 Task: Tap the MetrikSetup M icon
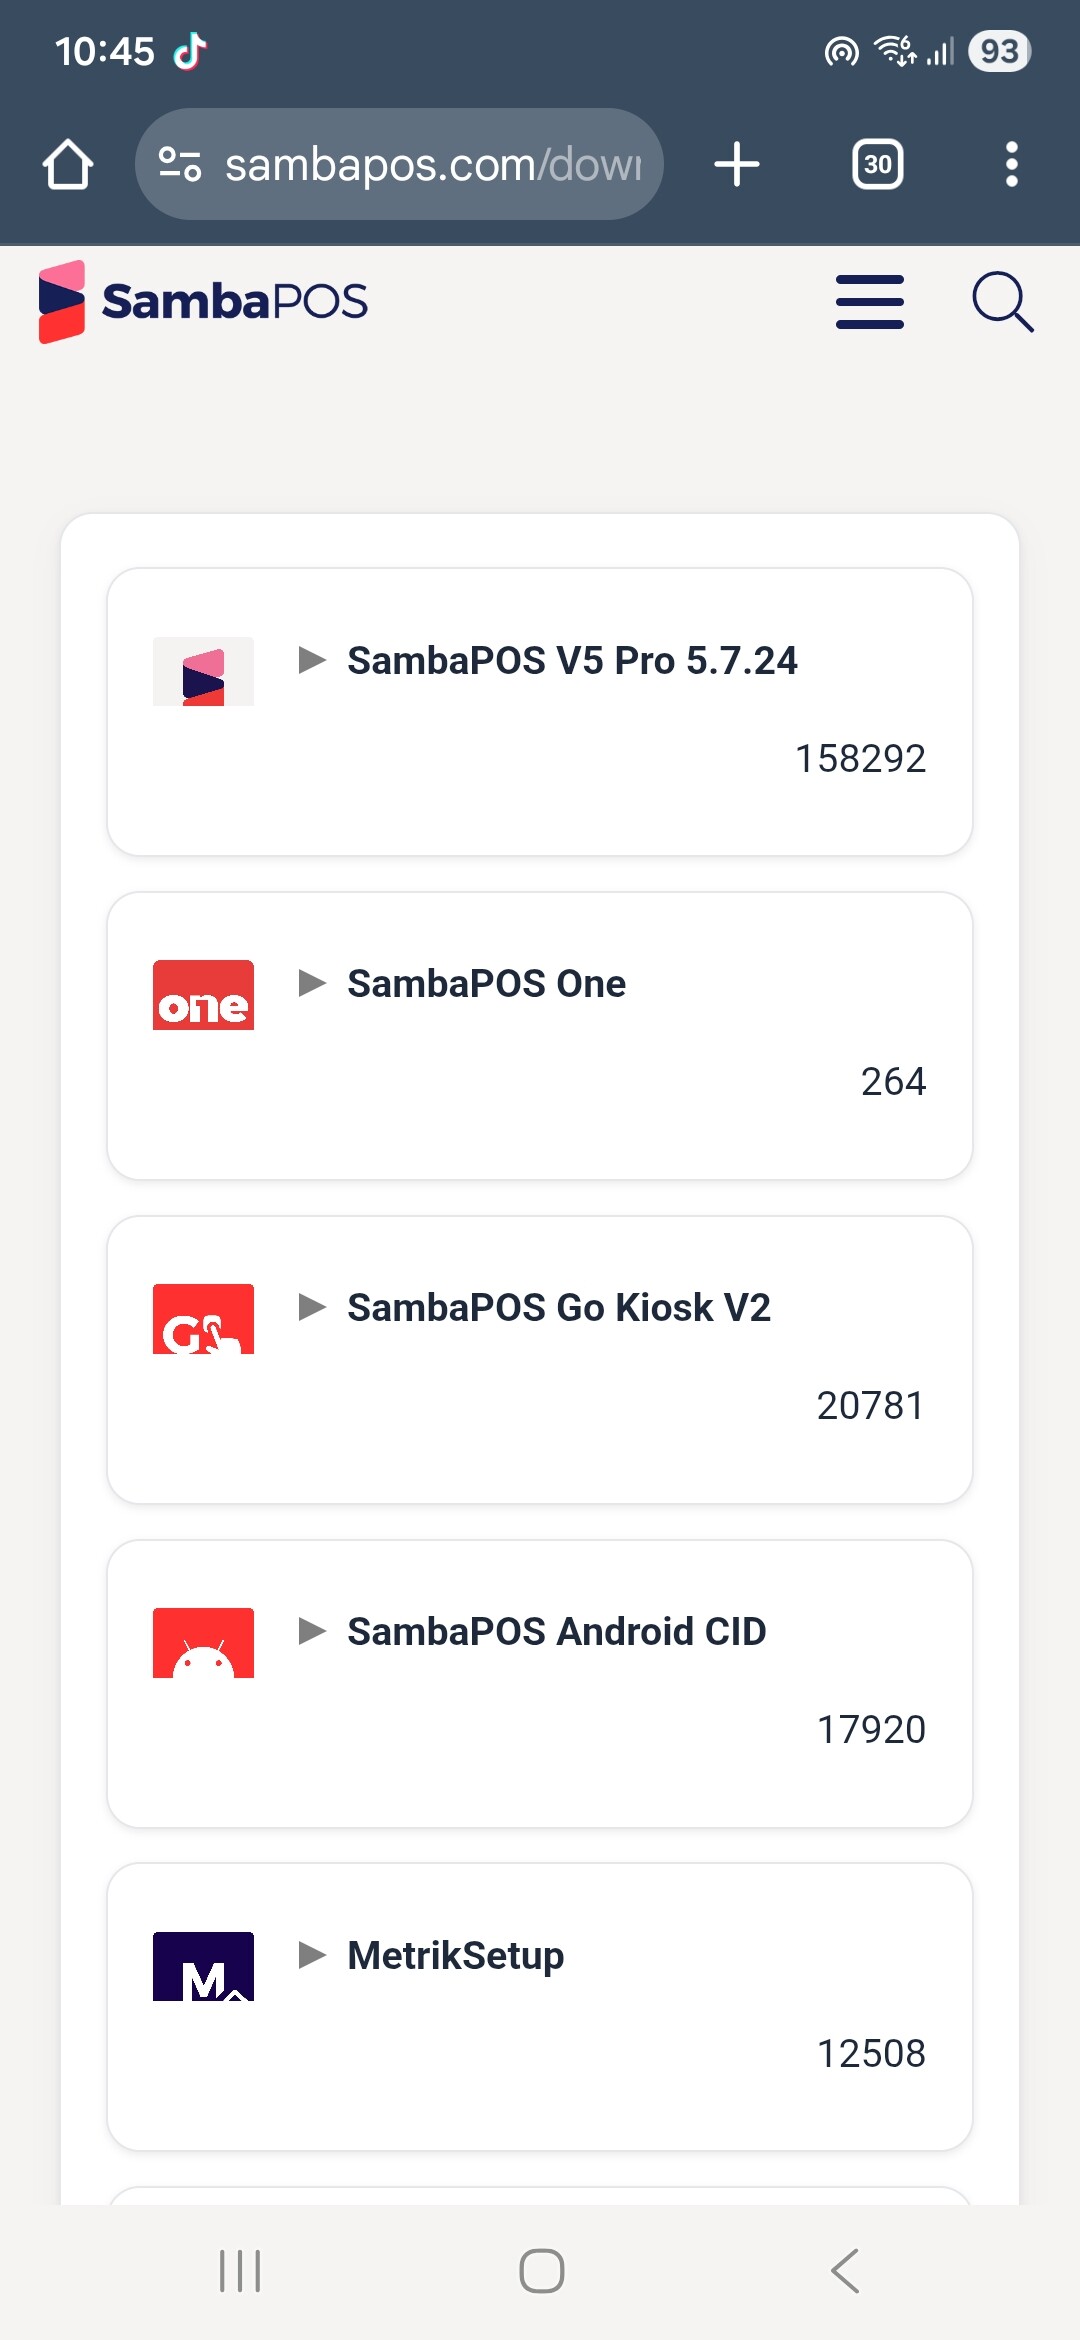pos(203,1967)
